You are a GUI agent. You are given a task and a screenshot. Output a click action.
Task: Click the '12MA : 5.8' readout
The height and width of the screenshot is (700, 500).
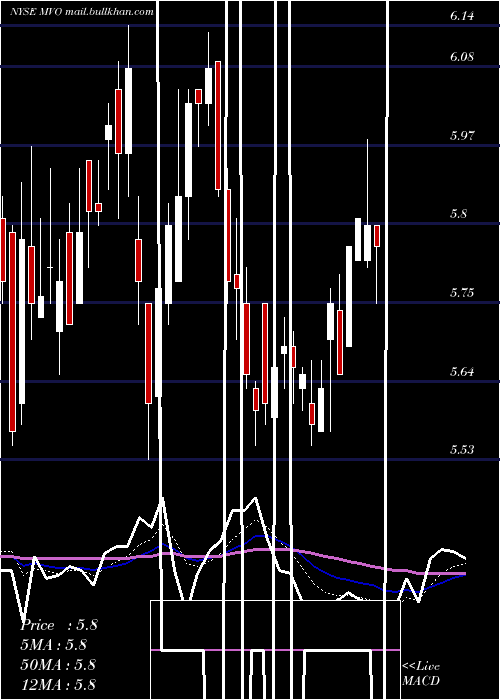tap(58, 685)
